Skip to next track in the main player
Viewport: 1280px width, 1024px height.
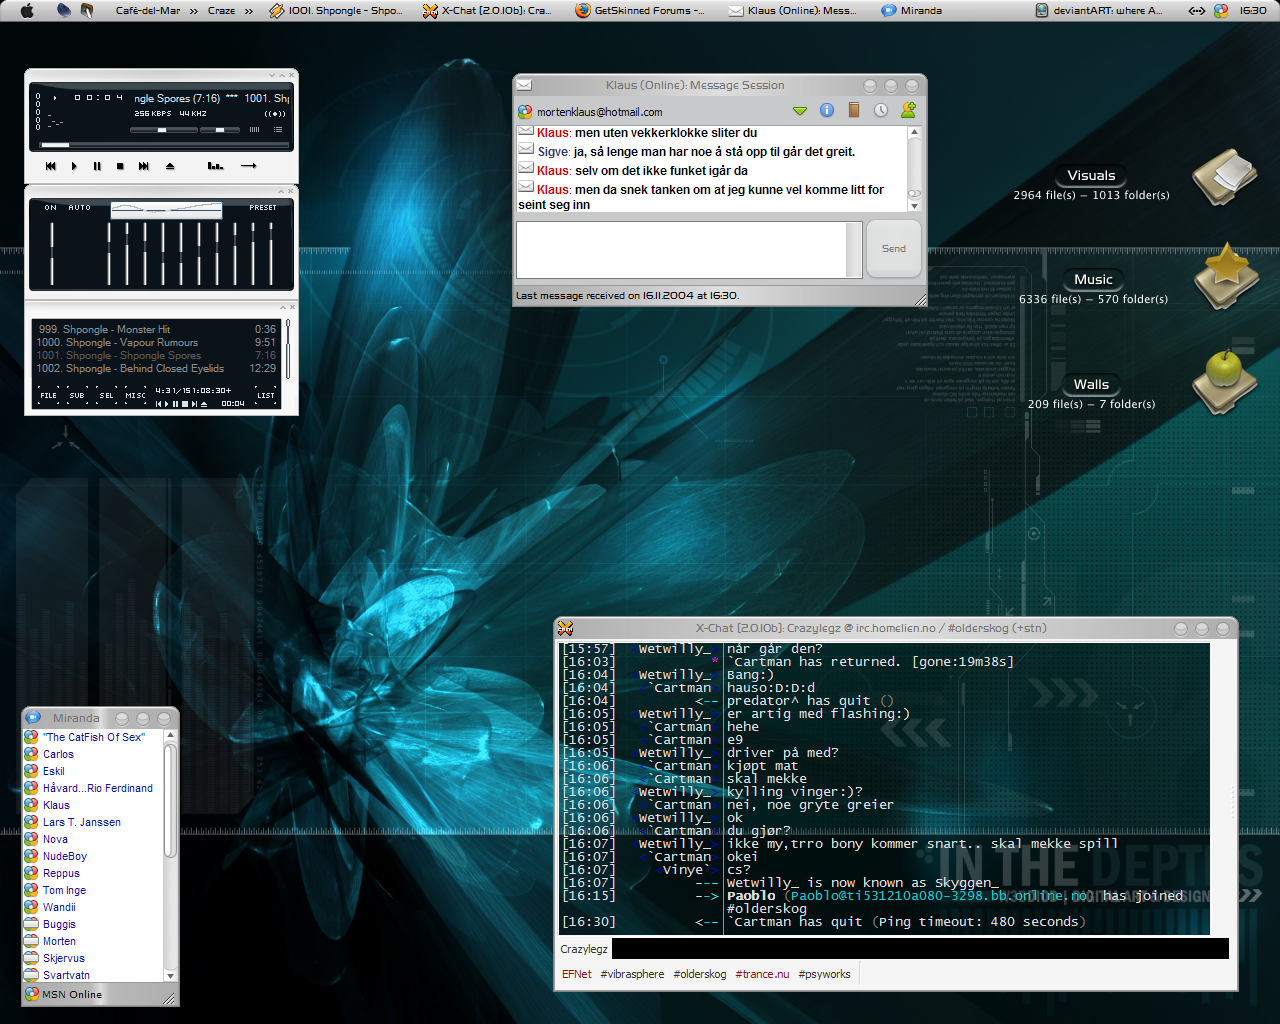144,166
